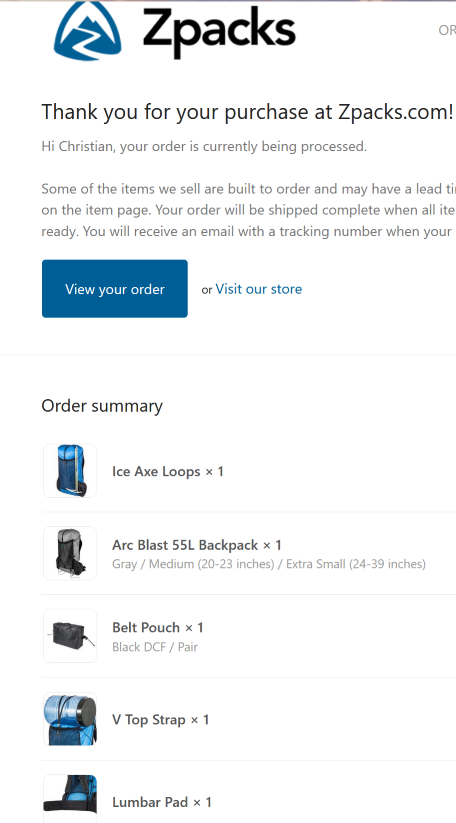Open the V Top Strap product thumbnail

(x=70, y=719)
